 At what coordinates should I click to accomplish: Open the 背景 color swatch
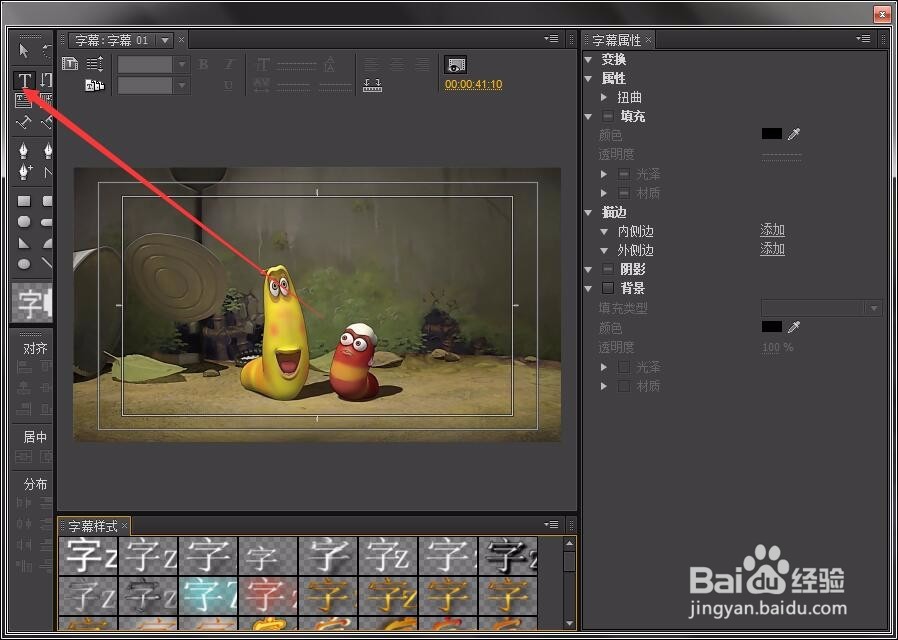tap(772, 327)
